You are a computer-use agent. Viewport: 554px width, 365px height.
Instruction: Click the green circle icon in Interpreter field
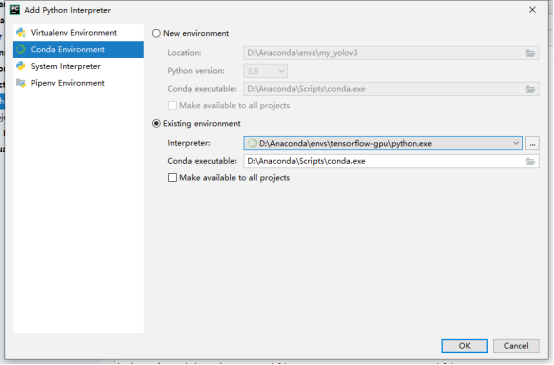pyautogui.click(x=252, y=143)
